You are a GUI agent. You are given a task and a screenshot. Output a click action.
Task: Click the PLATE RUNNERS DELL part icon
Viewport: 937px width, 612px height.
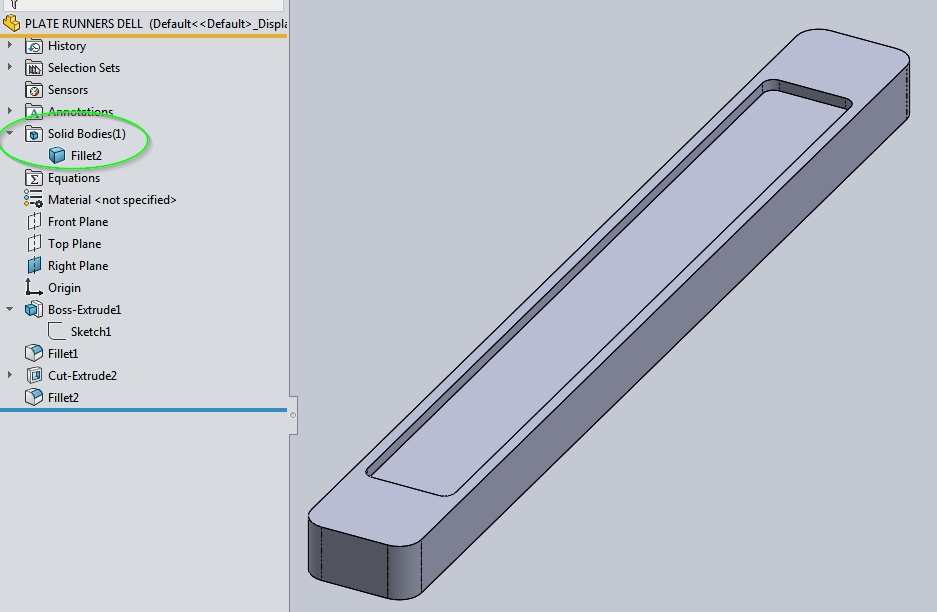11,23
